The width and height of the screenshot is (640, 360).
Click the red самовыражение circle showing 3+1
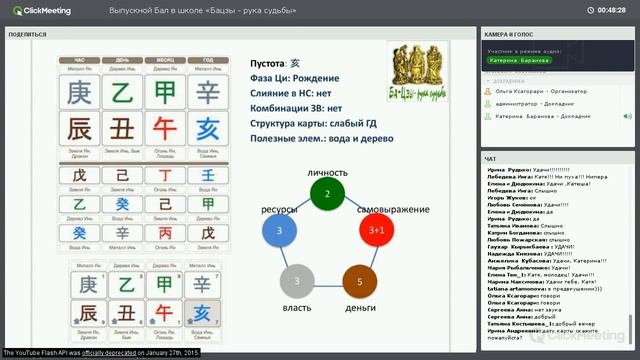point(376,230)
